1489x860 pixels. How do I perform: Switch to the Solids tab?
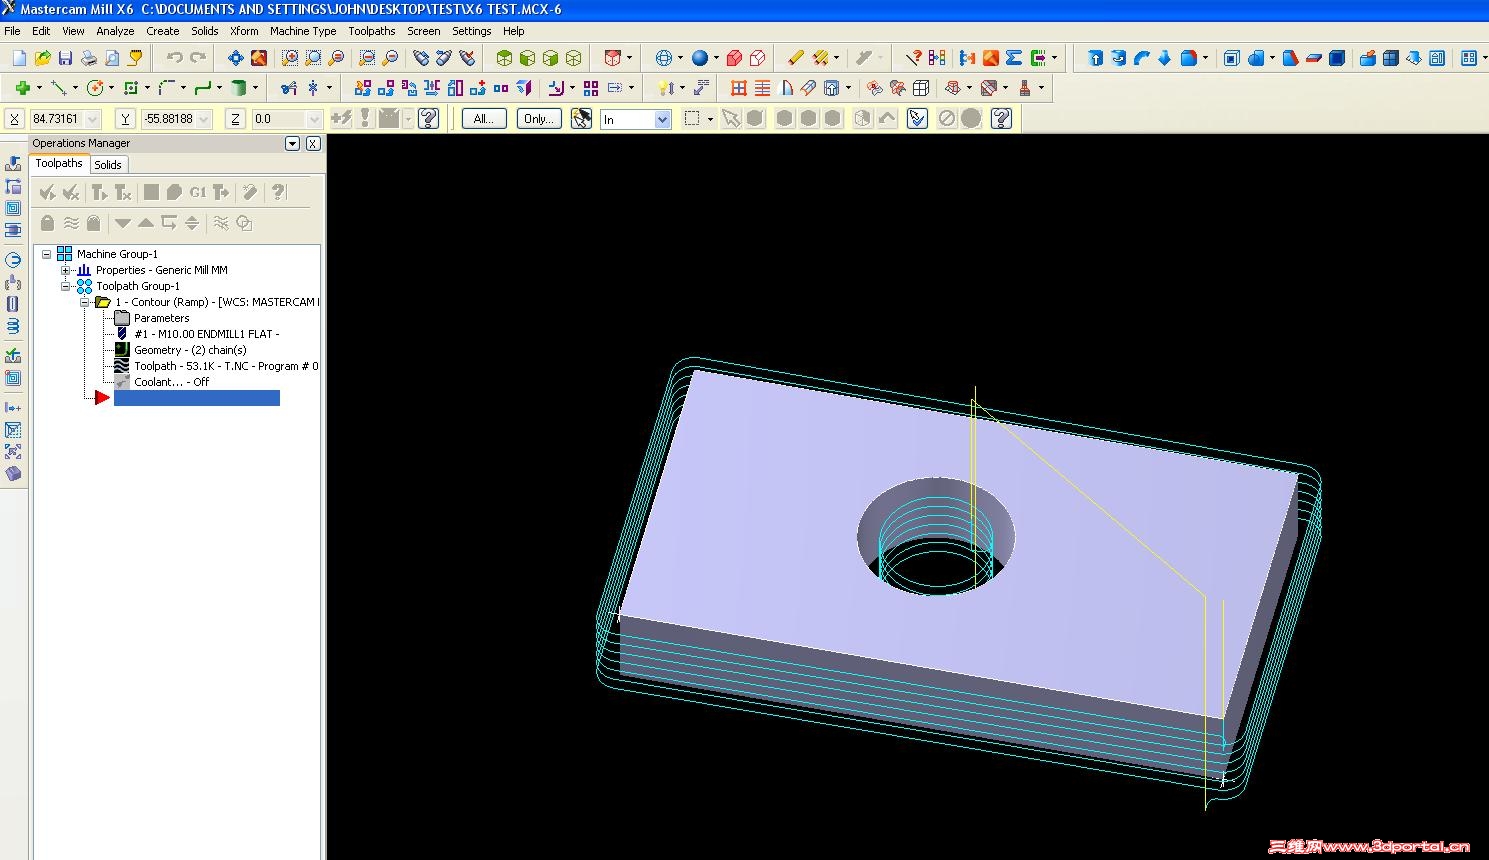pyautogui.click(x=108, y=165)
